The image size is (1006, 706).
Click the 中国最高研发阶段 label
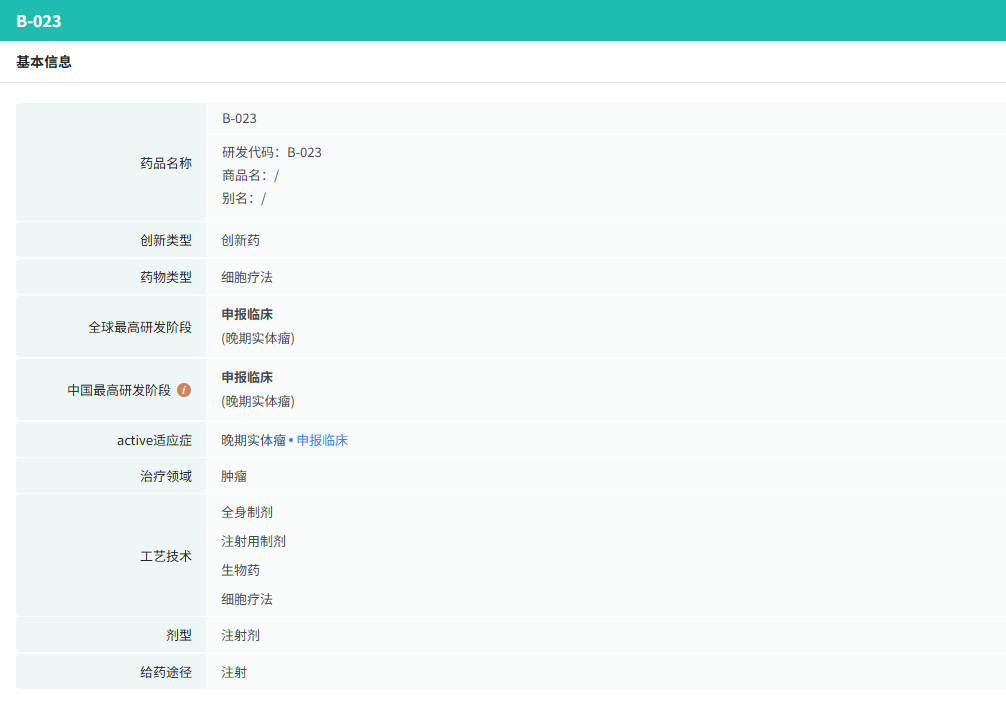pos(119,390)
